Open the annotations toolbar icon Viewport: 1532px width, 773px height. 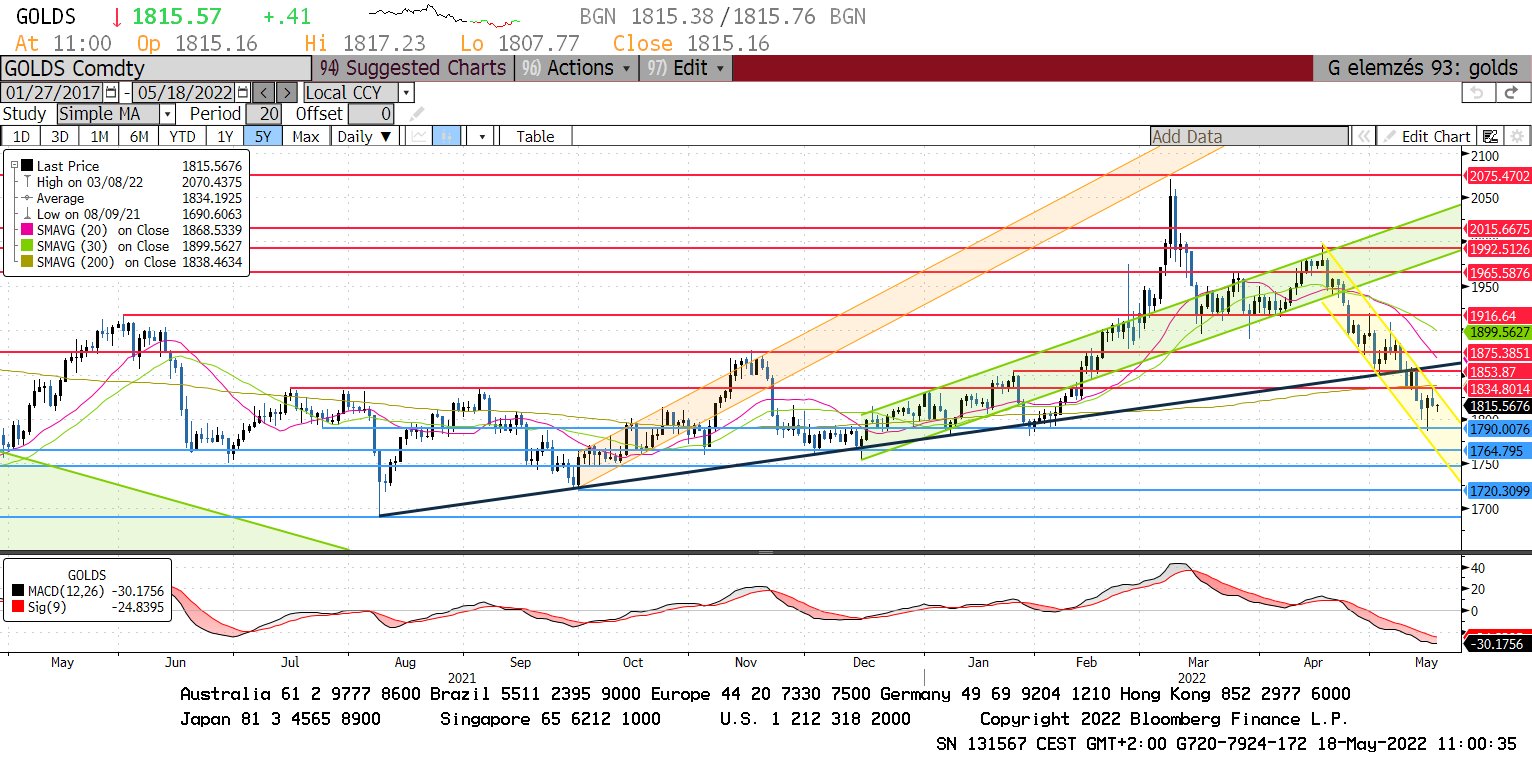pyautogui.click(x=1490, y=137)
